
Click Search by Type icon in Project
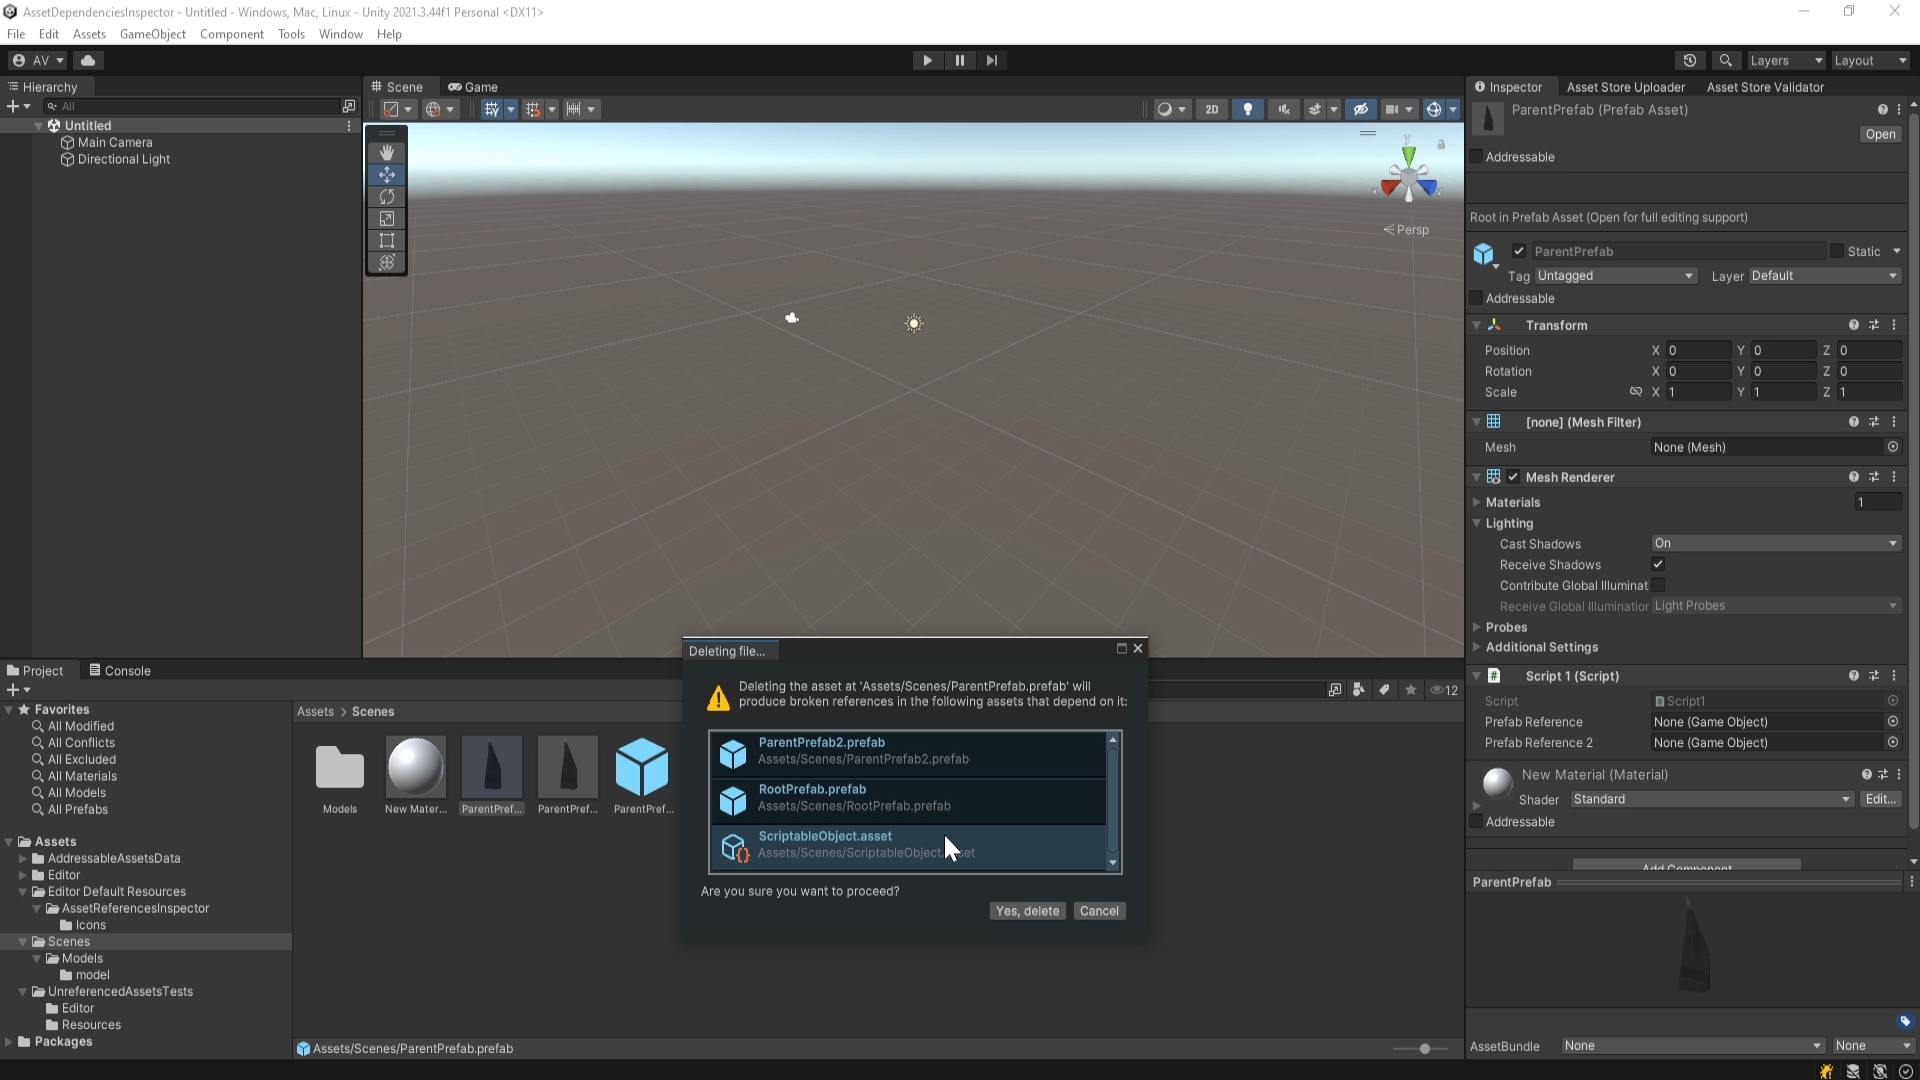tap(1358, 690)
